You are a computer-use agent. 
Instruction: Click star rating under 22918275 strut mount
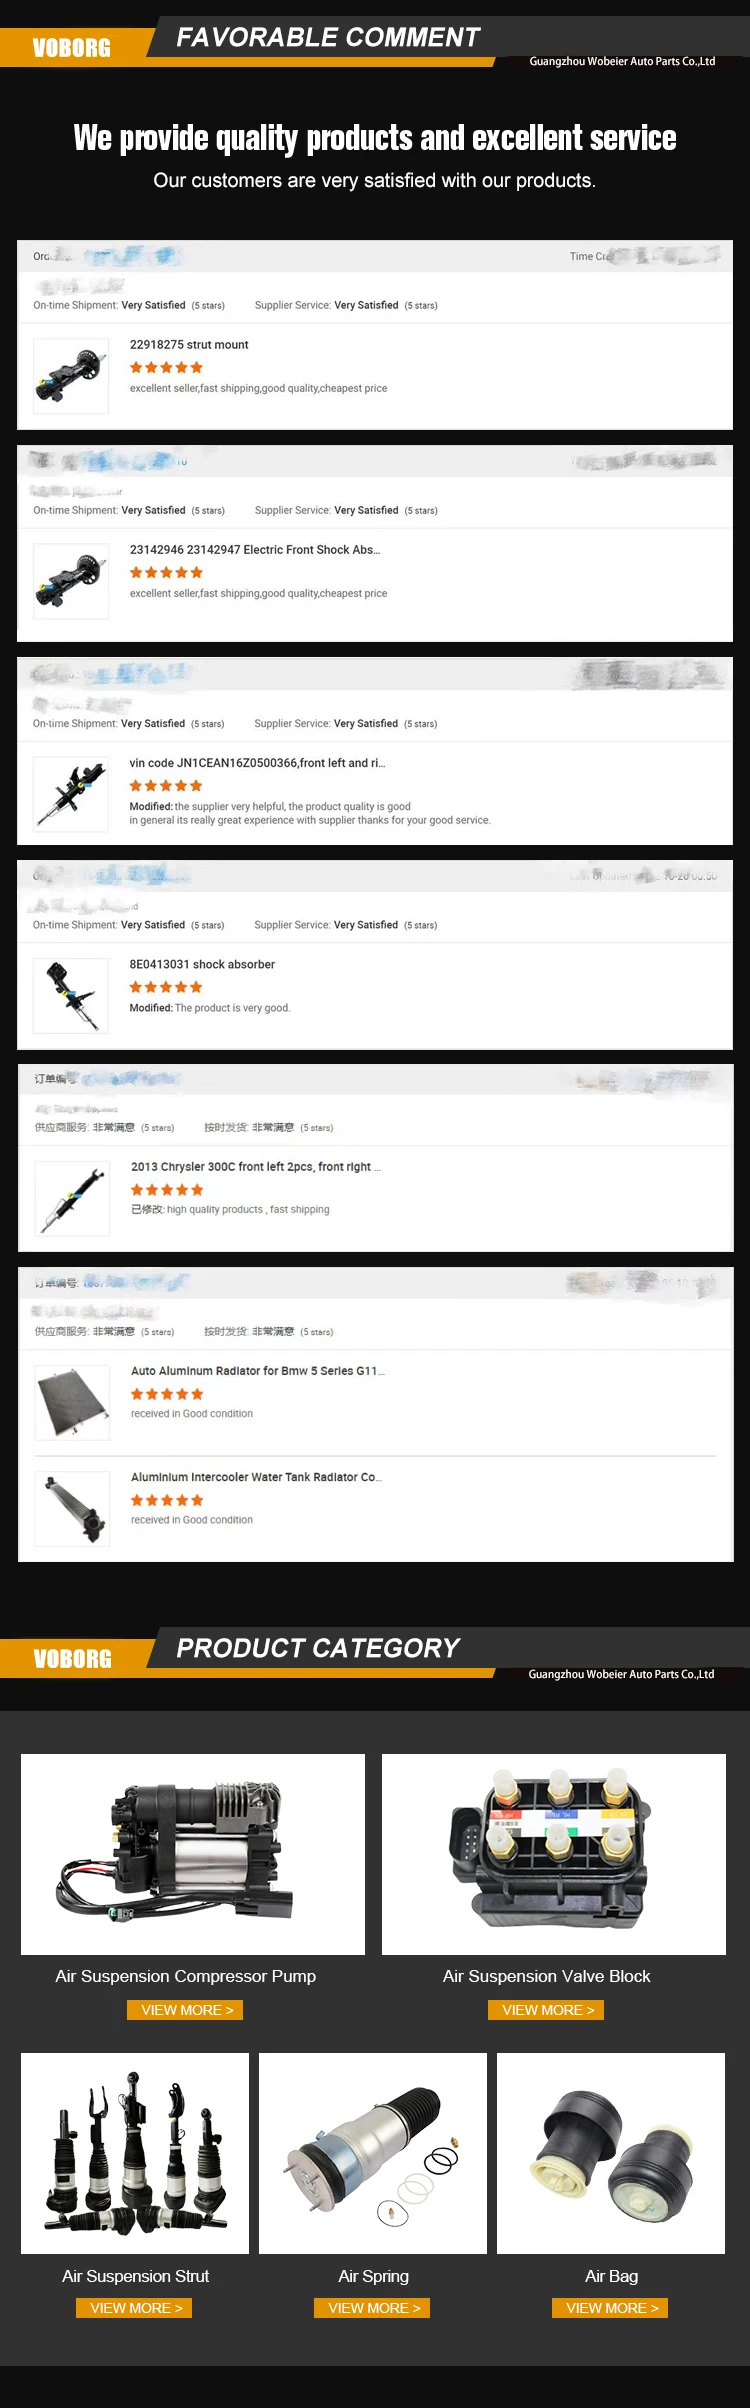tap(166, 368)
